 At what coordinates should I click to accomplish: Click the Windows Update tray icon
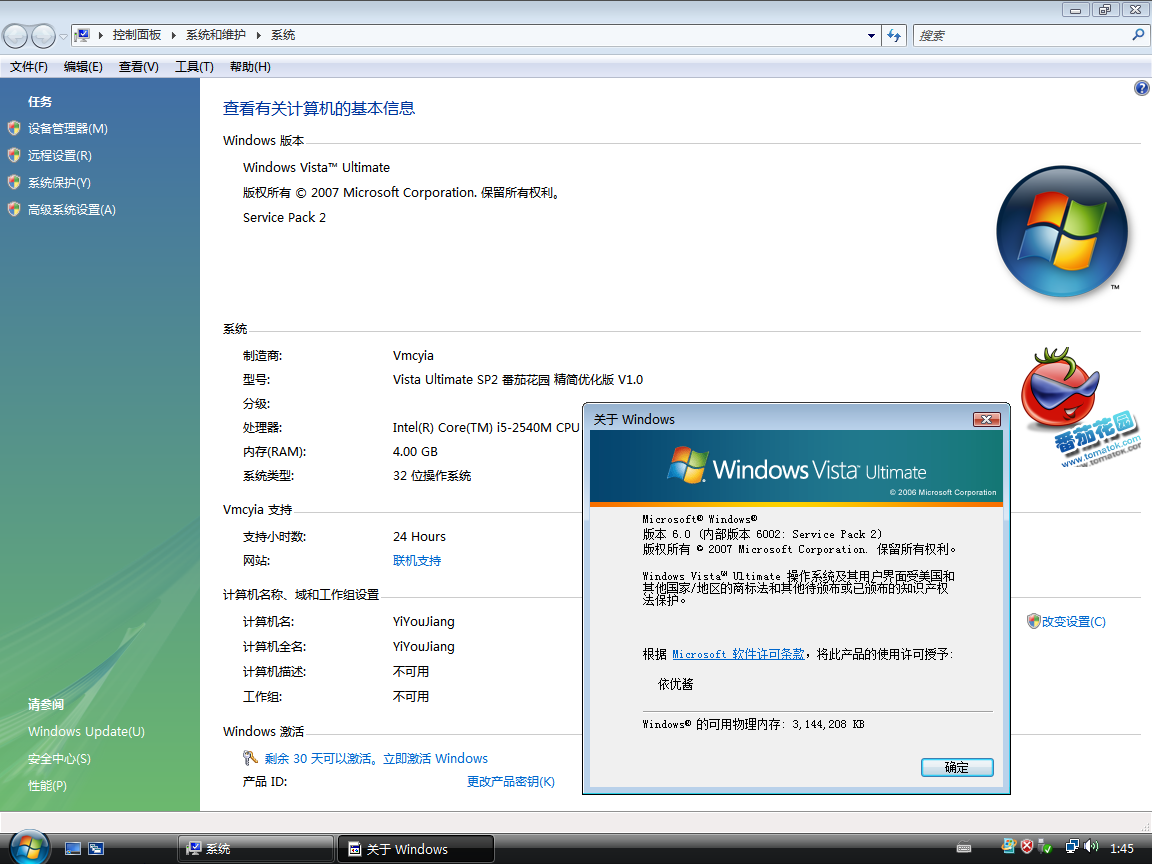point(1009,847)
